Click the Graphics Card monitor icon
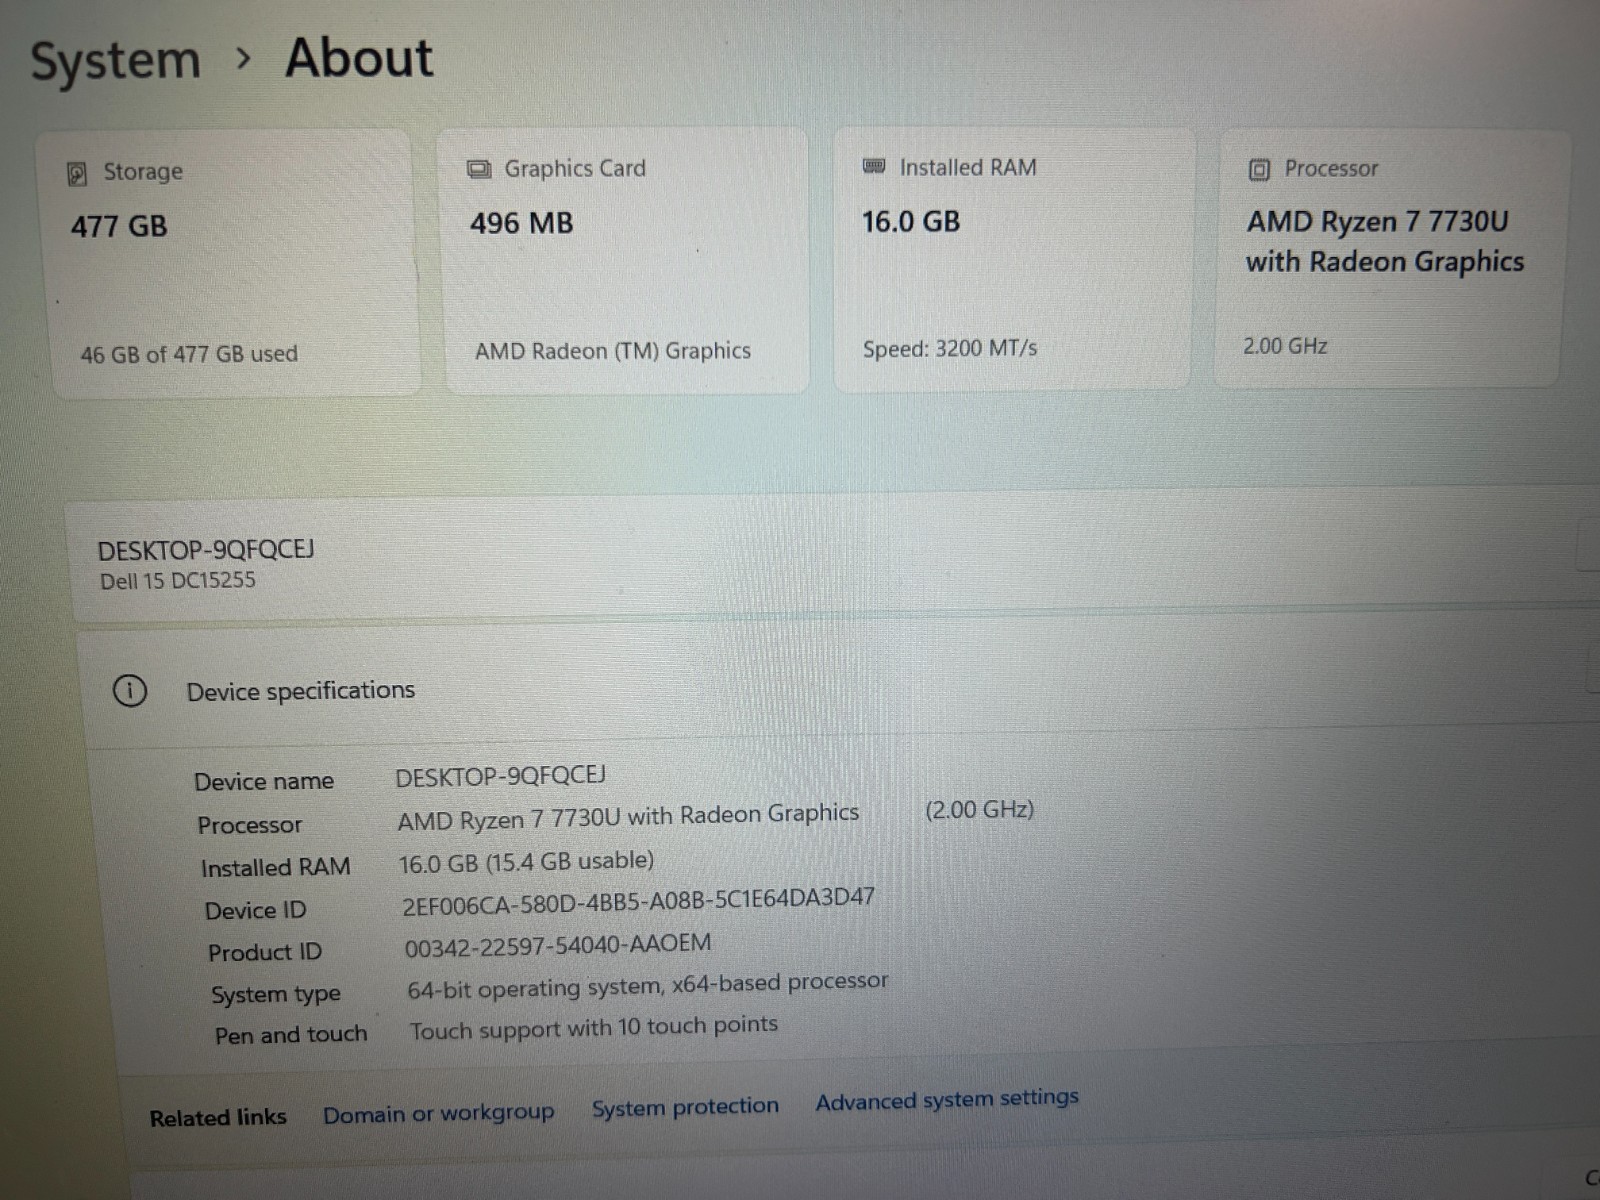 479,169
